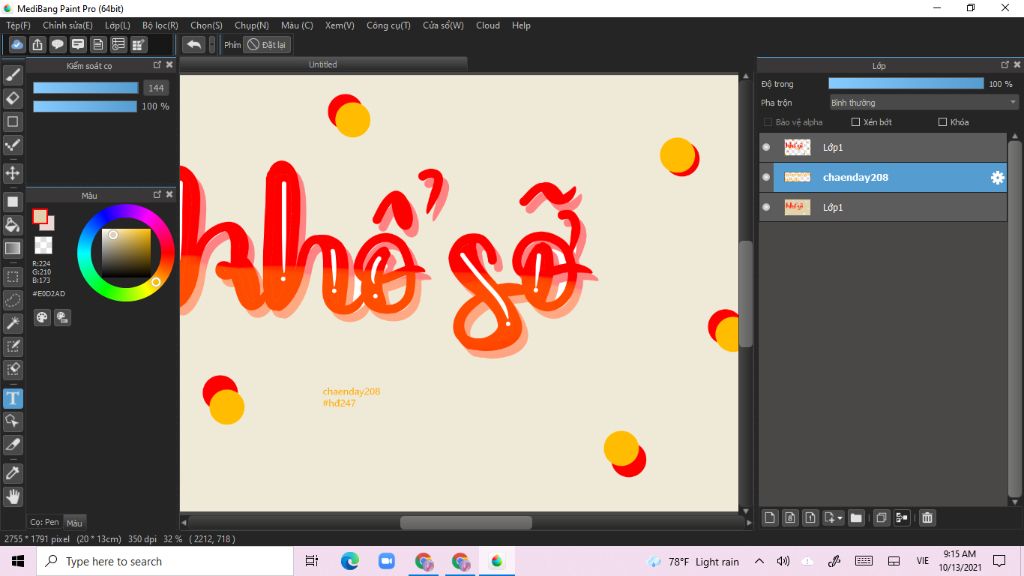1024x576 pixels.
Task: Select the rectangular Select tool
Action: click(x=12, y=277)
